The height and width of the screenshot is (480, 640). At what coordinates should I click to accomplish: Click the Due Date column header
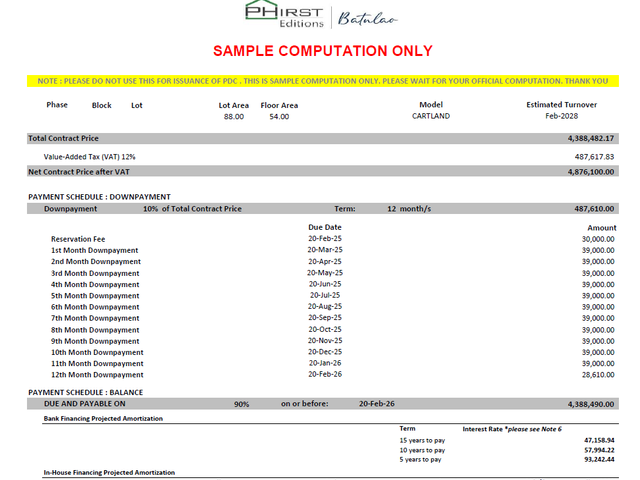[x=325, y=227]
